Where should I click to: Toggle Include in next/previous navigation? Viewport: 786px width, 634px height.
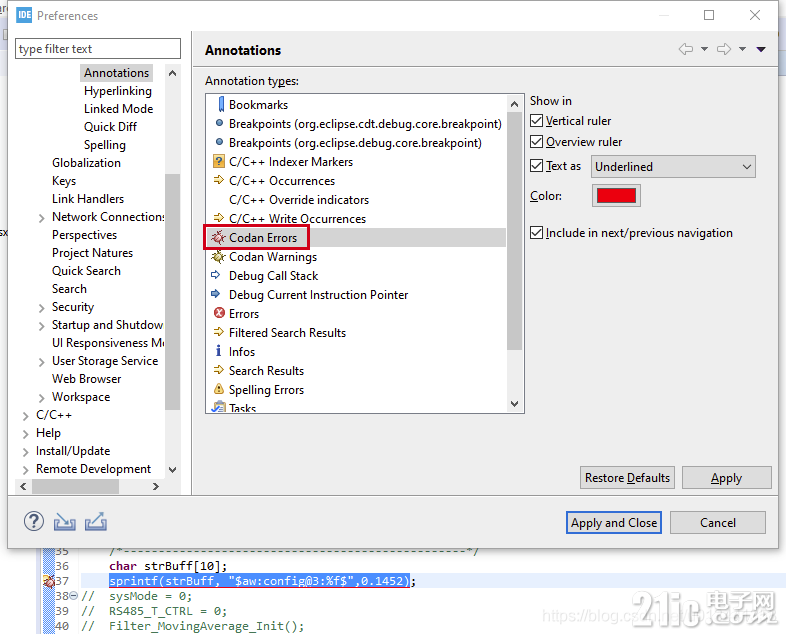click(x=536, y=233)
